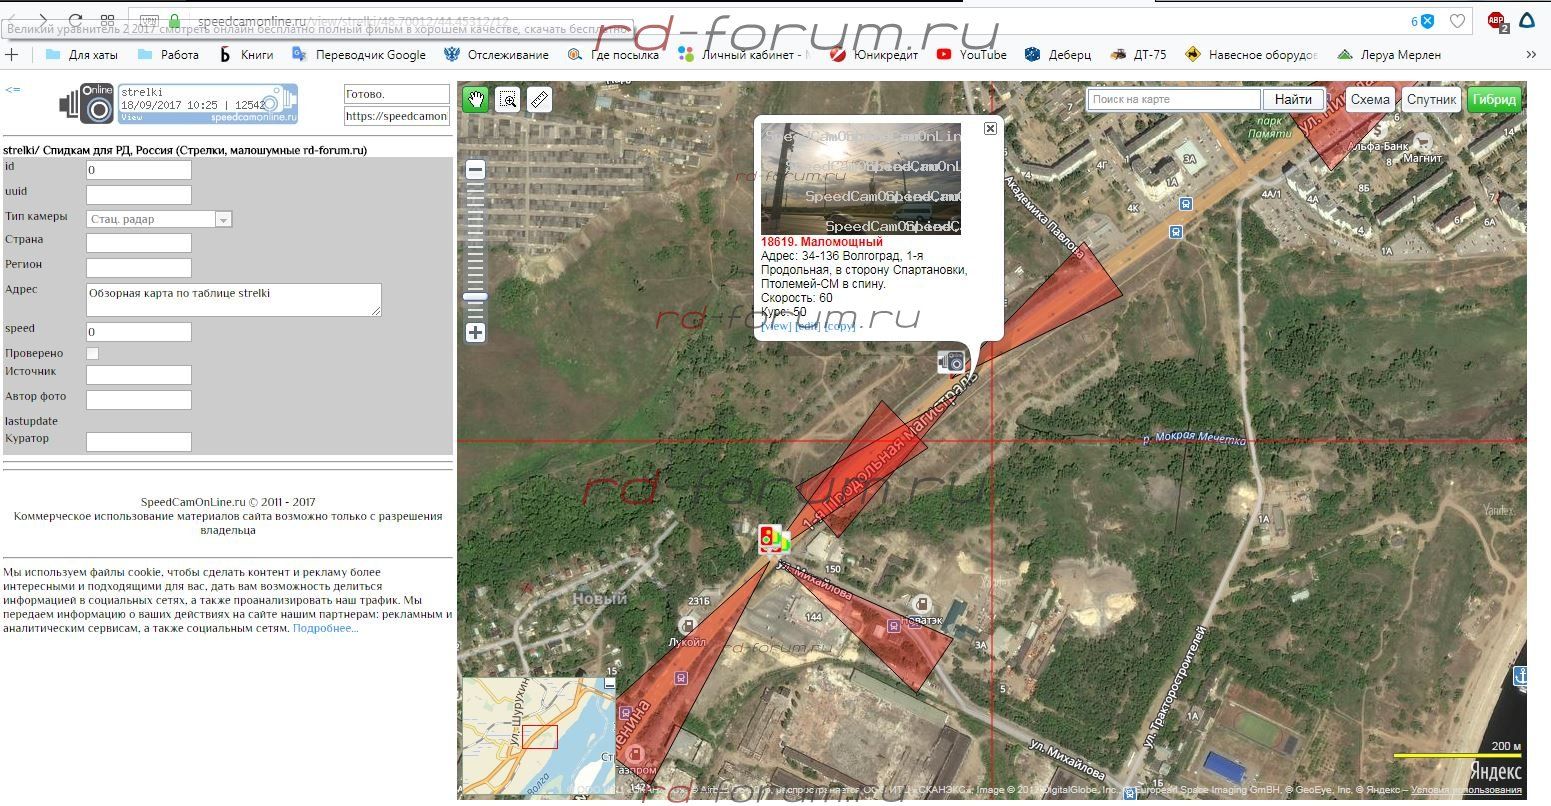Activate the zoom-to-area magnifier tool
The width and height of the screenshot is (1551, 806).
(508, 99)
